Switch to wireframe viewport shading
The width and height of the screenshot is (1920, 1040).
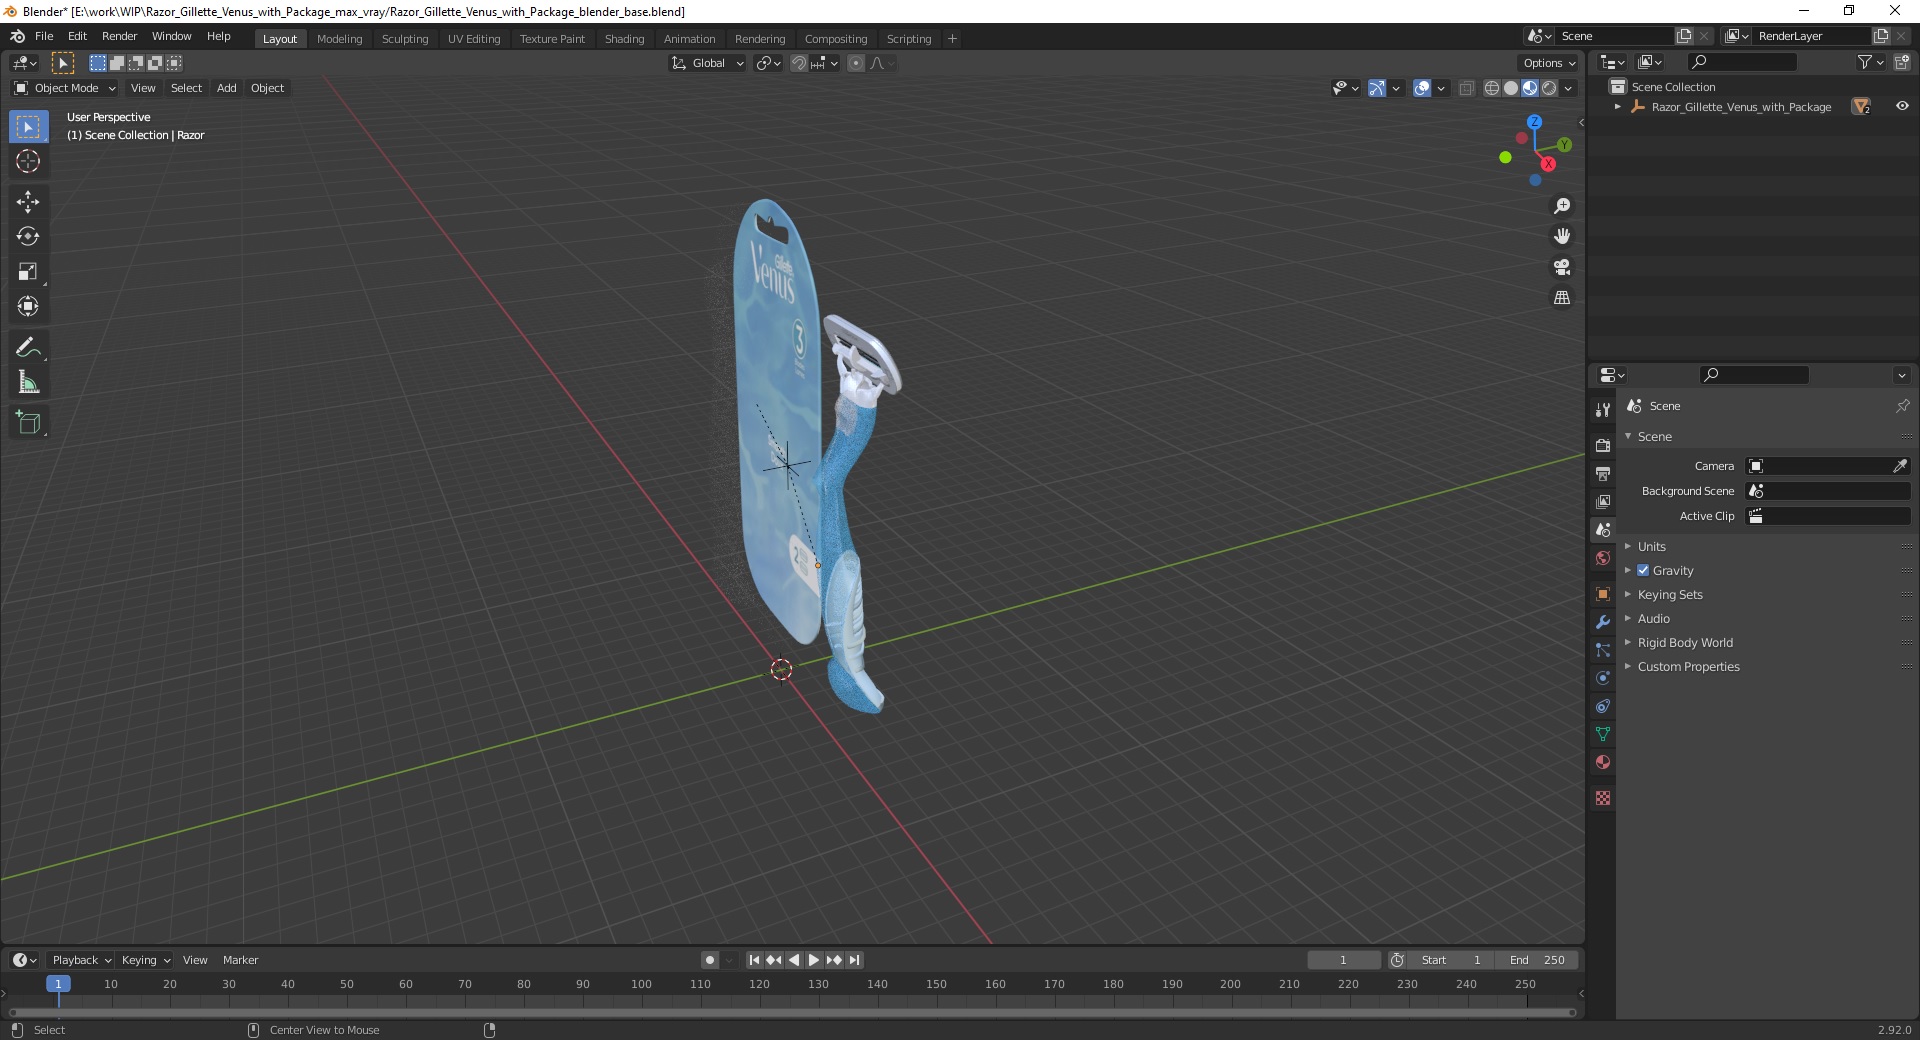tap(1492, 88)
